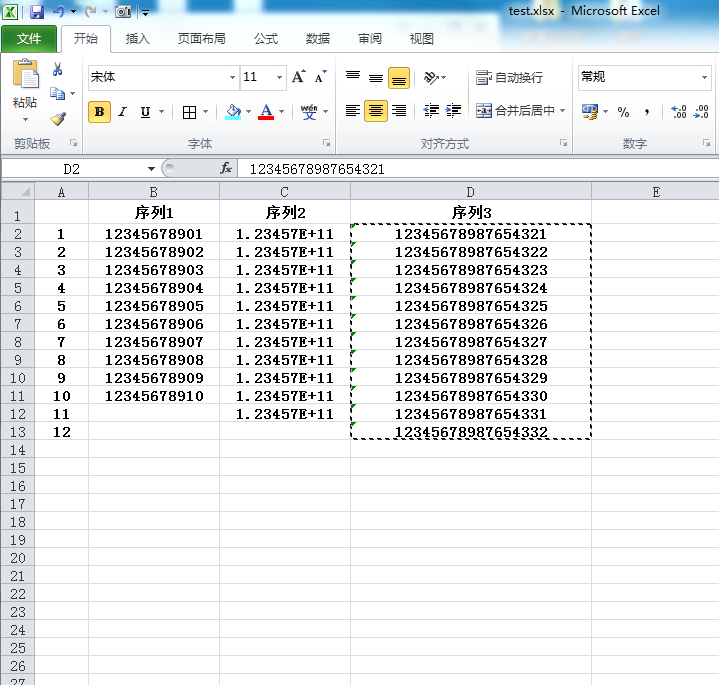
Task: Expand the borders dropdown arrow
Action: click(205, 112)
